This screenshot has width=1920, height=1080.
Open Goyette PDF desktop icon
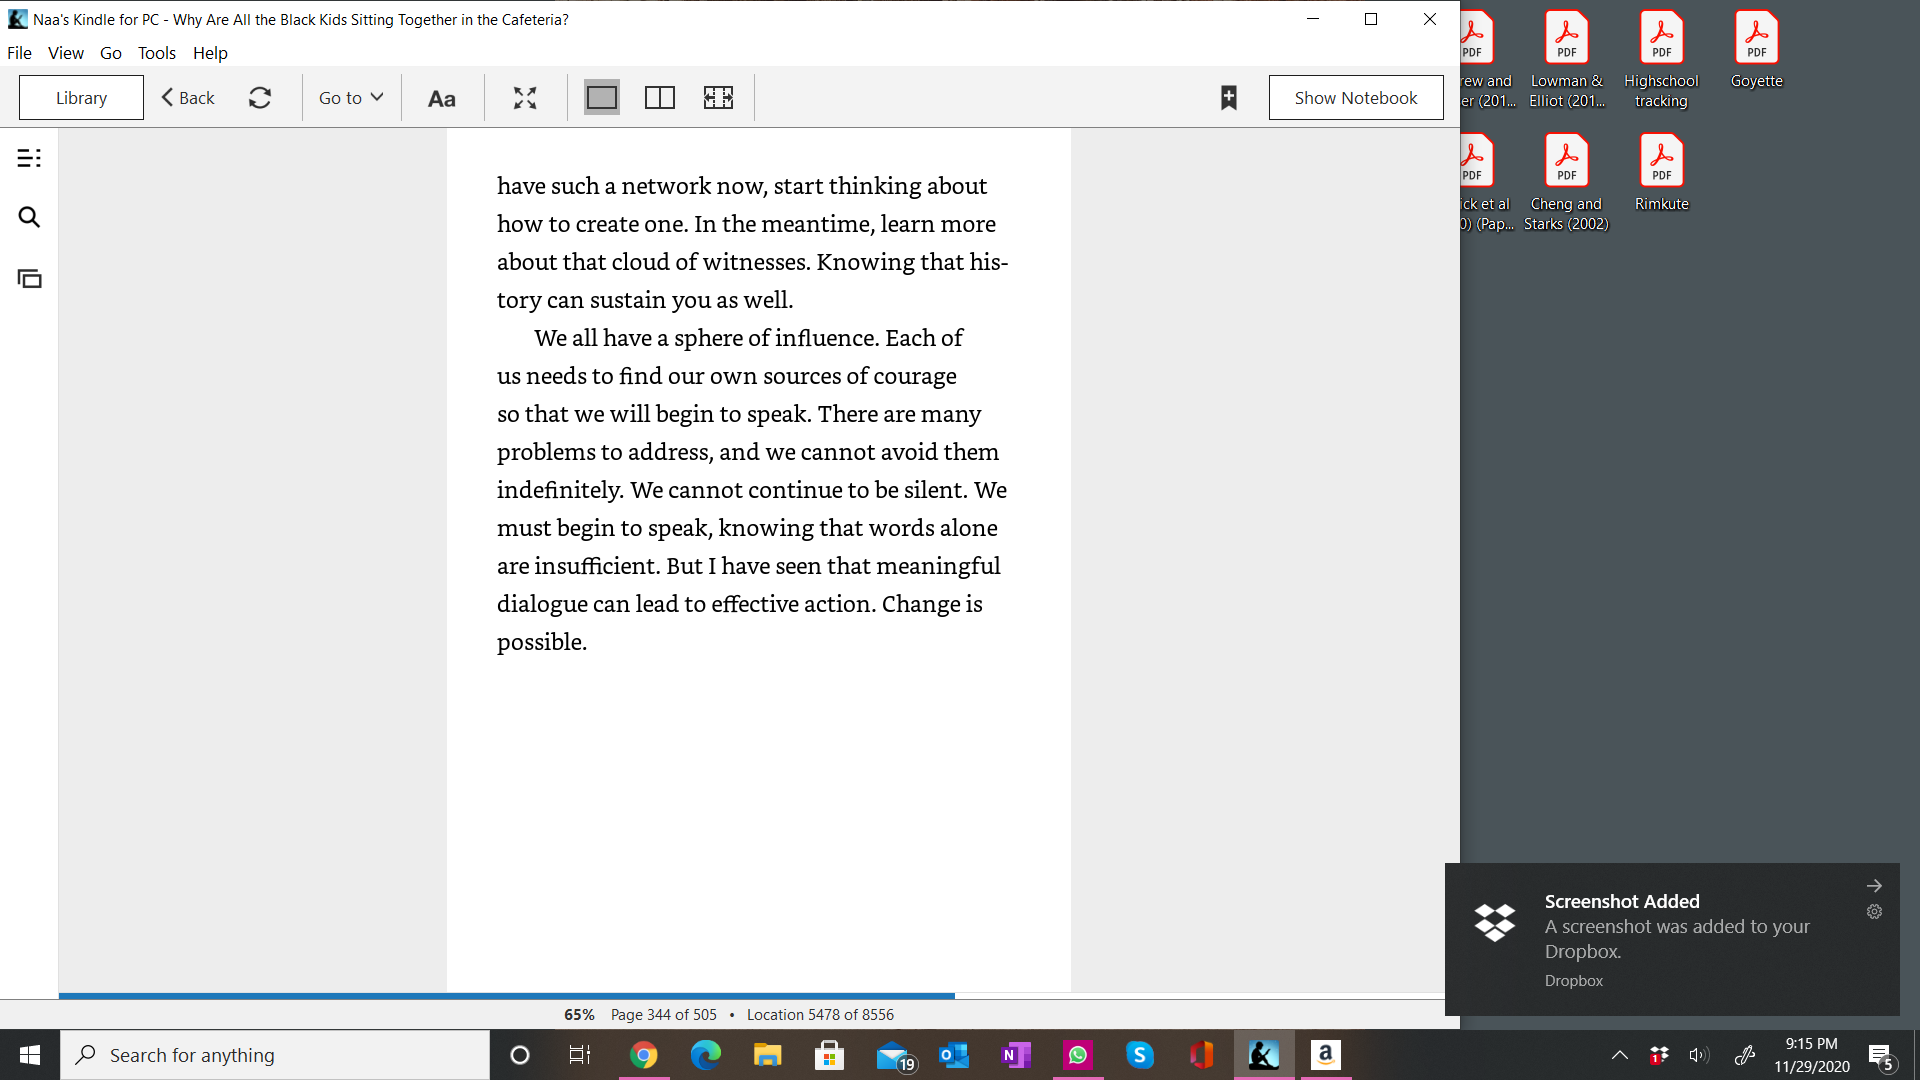1756,50
